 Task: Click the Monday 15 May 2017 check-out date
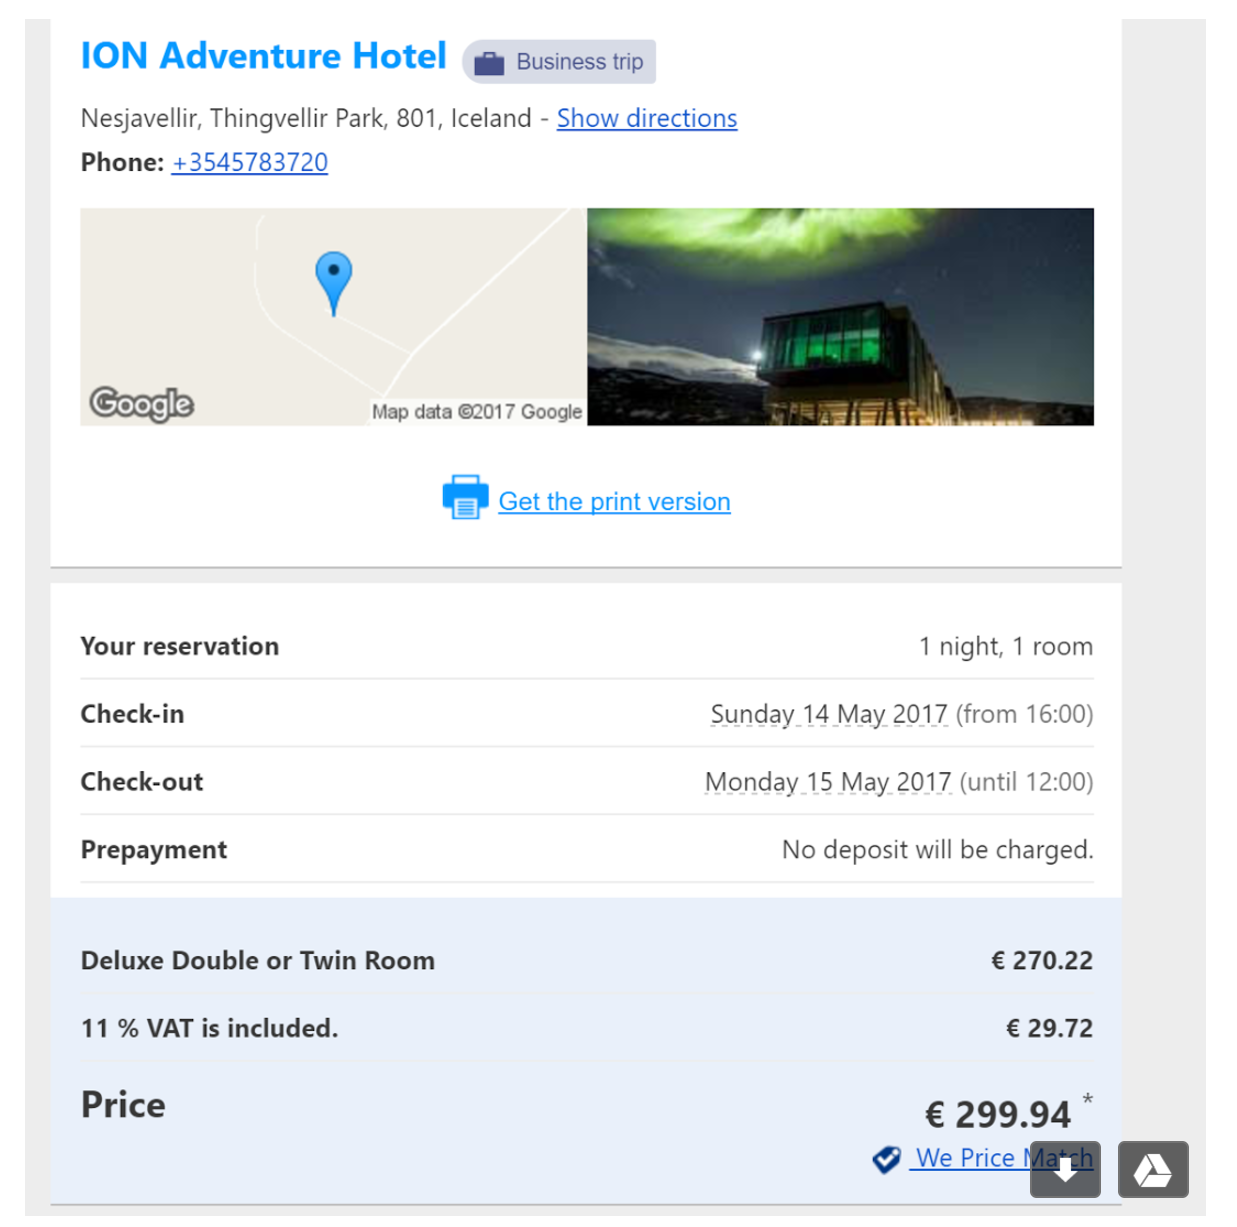coord(827,782)
